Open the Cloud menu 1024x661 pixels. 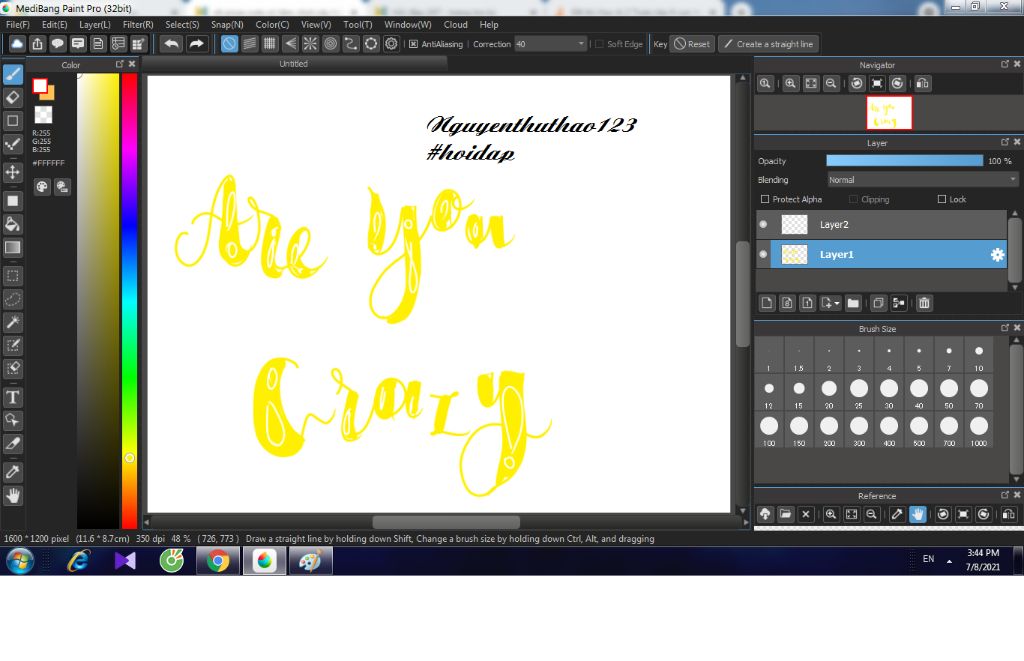[x=456, y=25]
